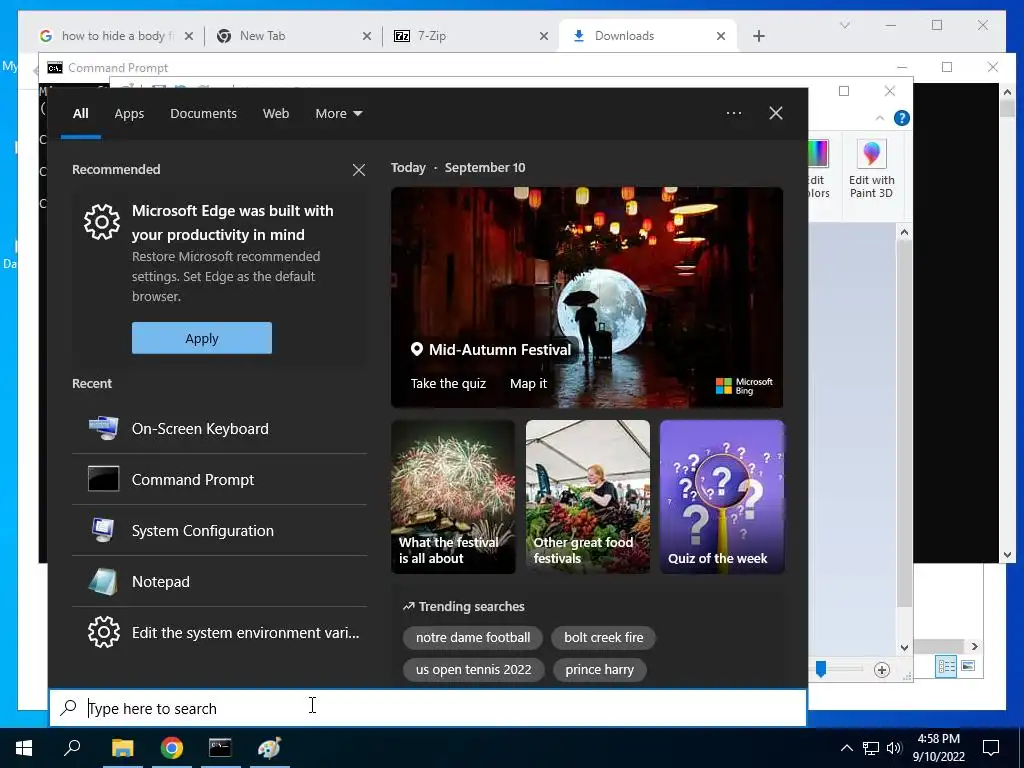1024x768 pixels.
Task: Select the Web search tab
Action: [276, 114]
